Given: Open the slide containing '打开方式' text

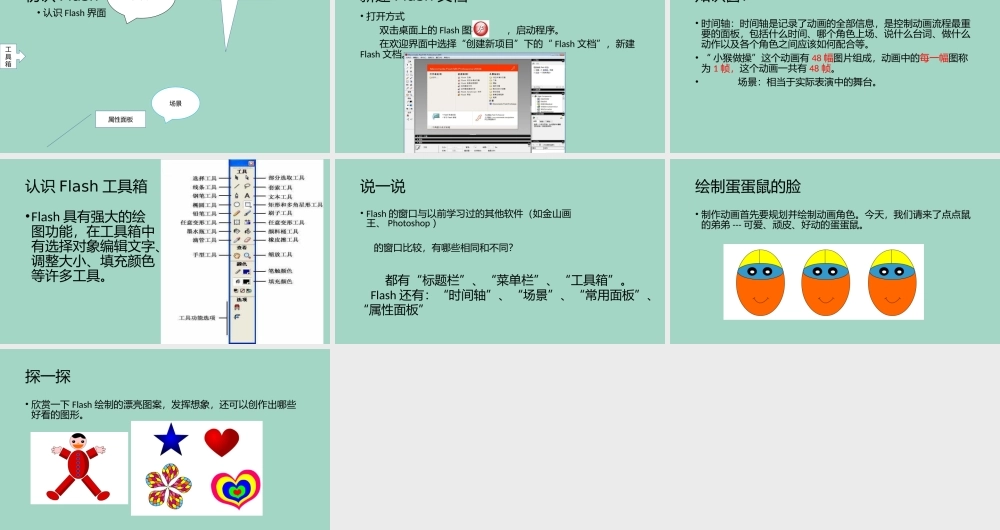Looking at the screenshot, I should pos(500,77).
